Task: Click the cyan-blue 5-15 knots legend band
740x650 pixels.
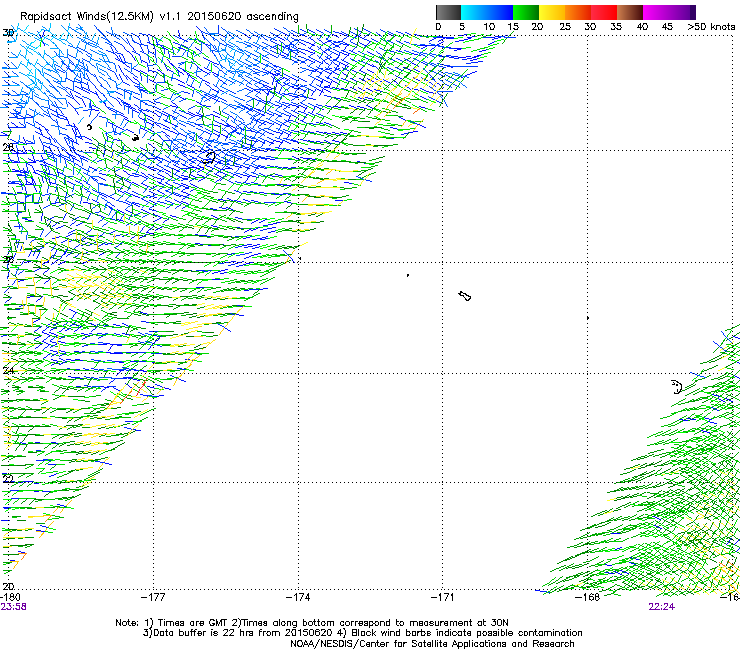Action: coord(487,12)
